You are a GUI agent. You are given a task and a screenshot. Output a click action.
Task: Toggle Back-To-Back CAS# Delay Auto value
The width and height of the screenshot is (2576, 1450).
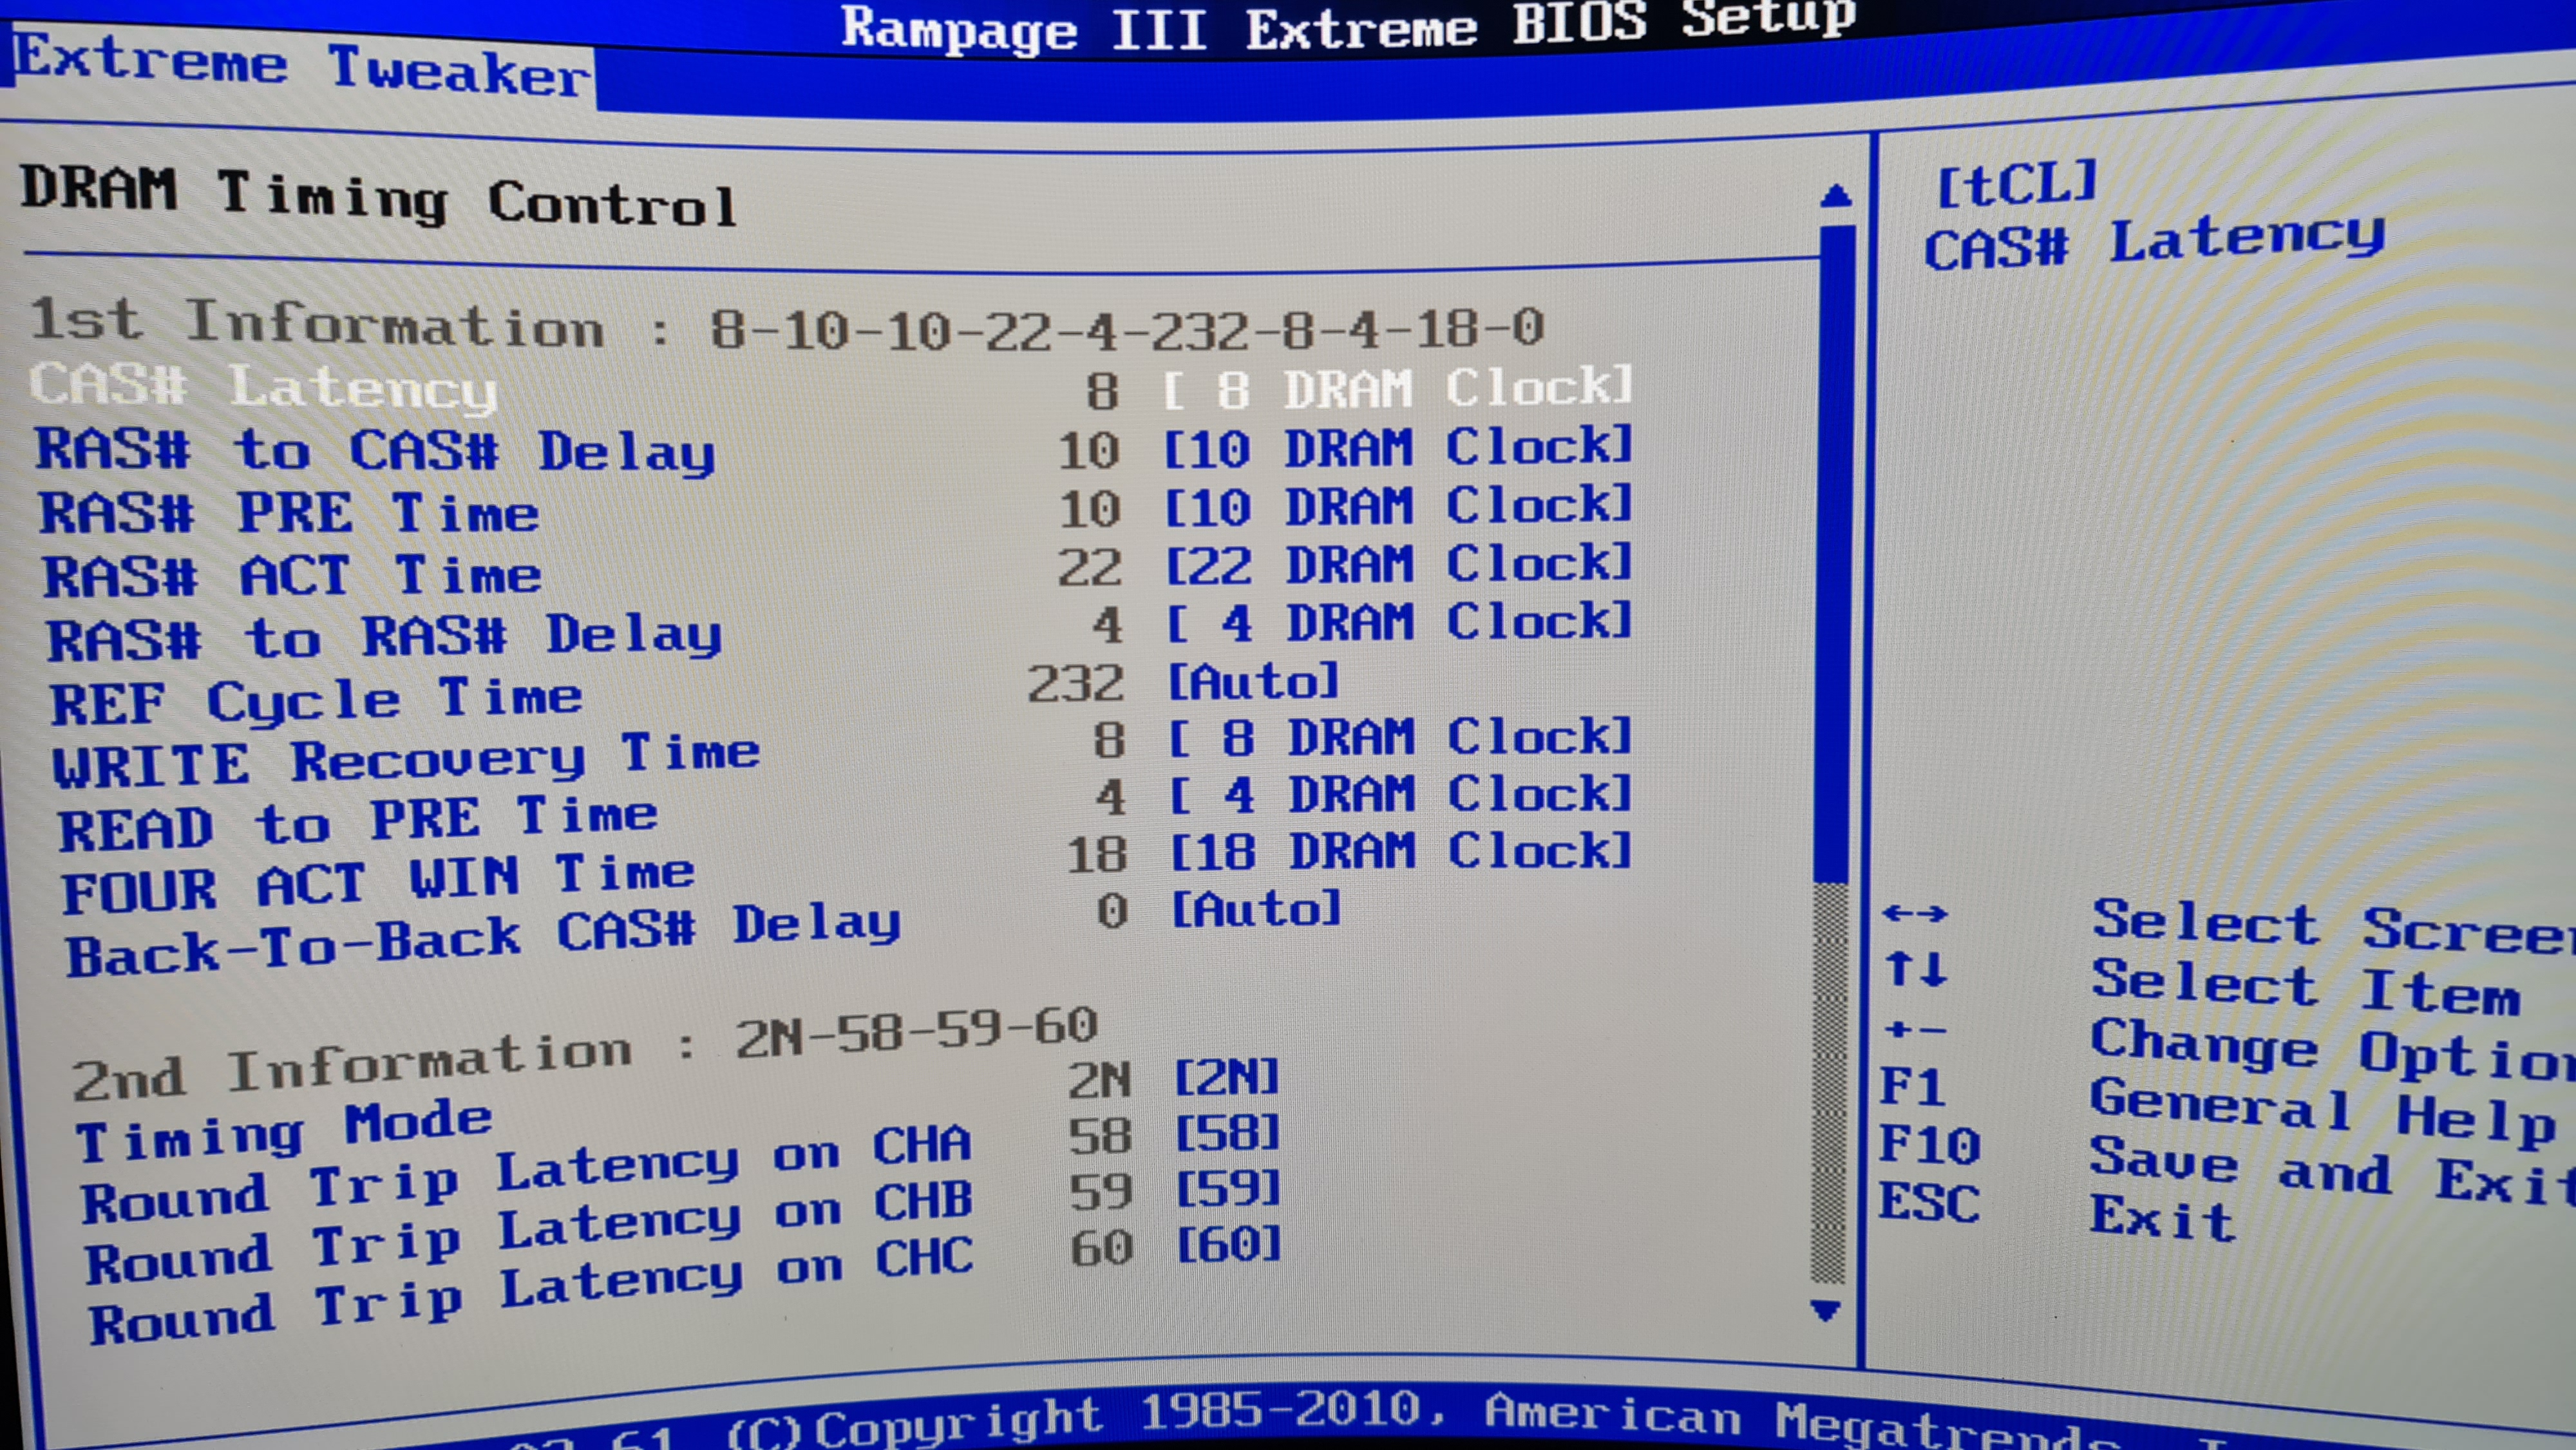click(1256, 910)
